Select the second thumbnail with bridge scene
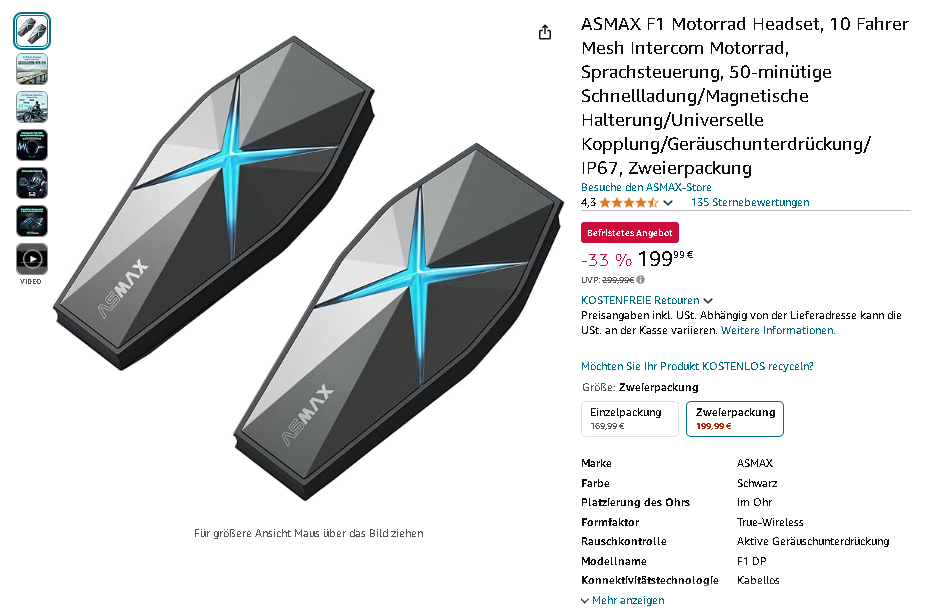 [32, 69]
